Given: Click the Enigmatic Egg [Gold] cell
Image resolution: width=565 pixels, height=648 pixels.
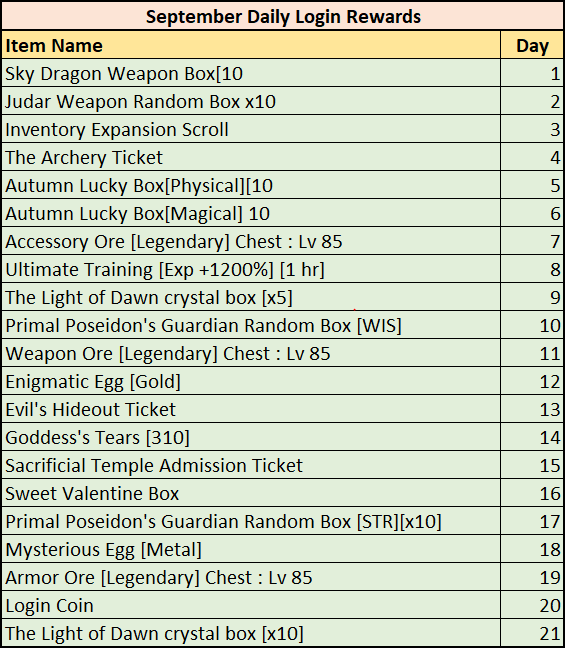Looking at the screenshot, I should pyautogui.click(x=251, y=381).
